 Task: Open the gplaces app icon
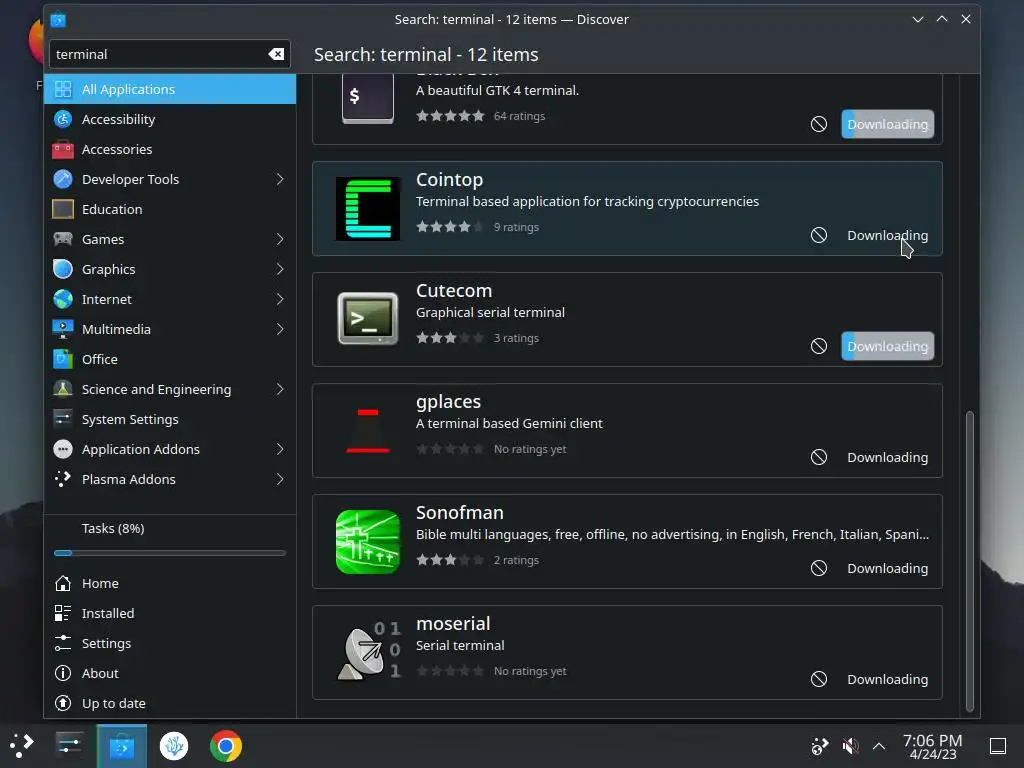(x=368, y=430)
